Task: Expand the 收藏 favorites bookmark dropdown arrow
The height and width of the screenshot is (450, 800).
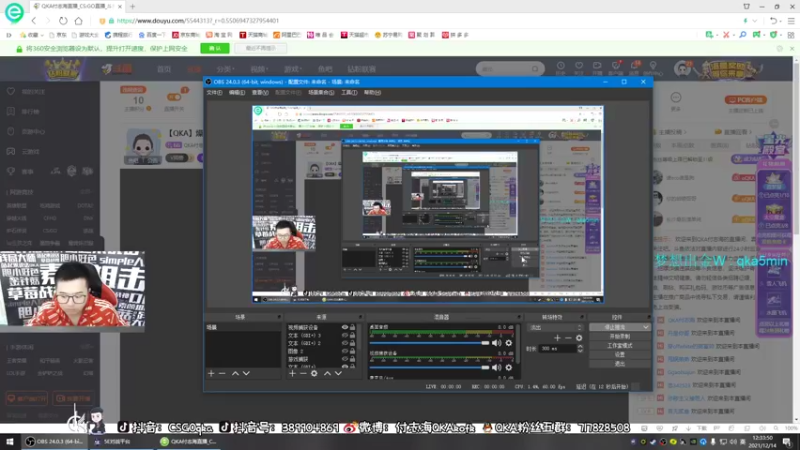Action: pos(42,35)
